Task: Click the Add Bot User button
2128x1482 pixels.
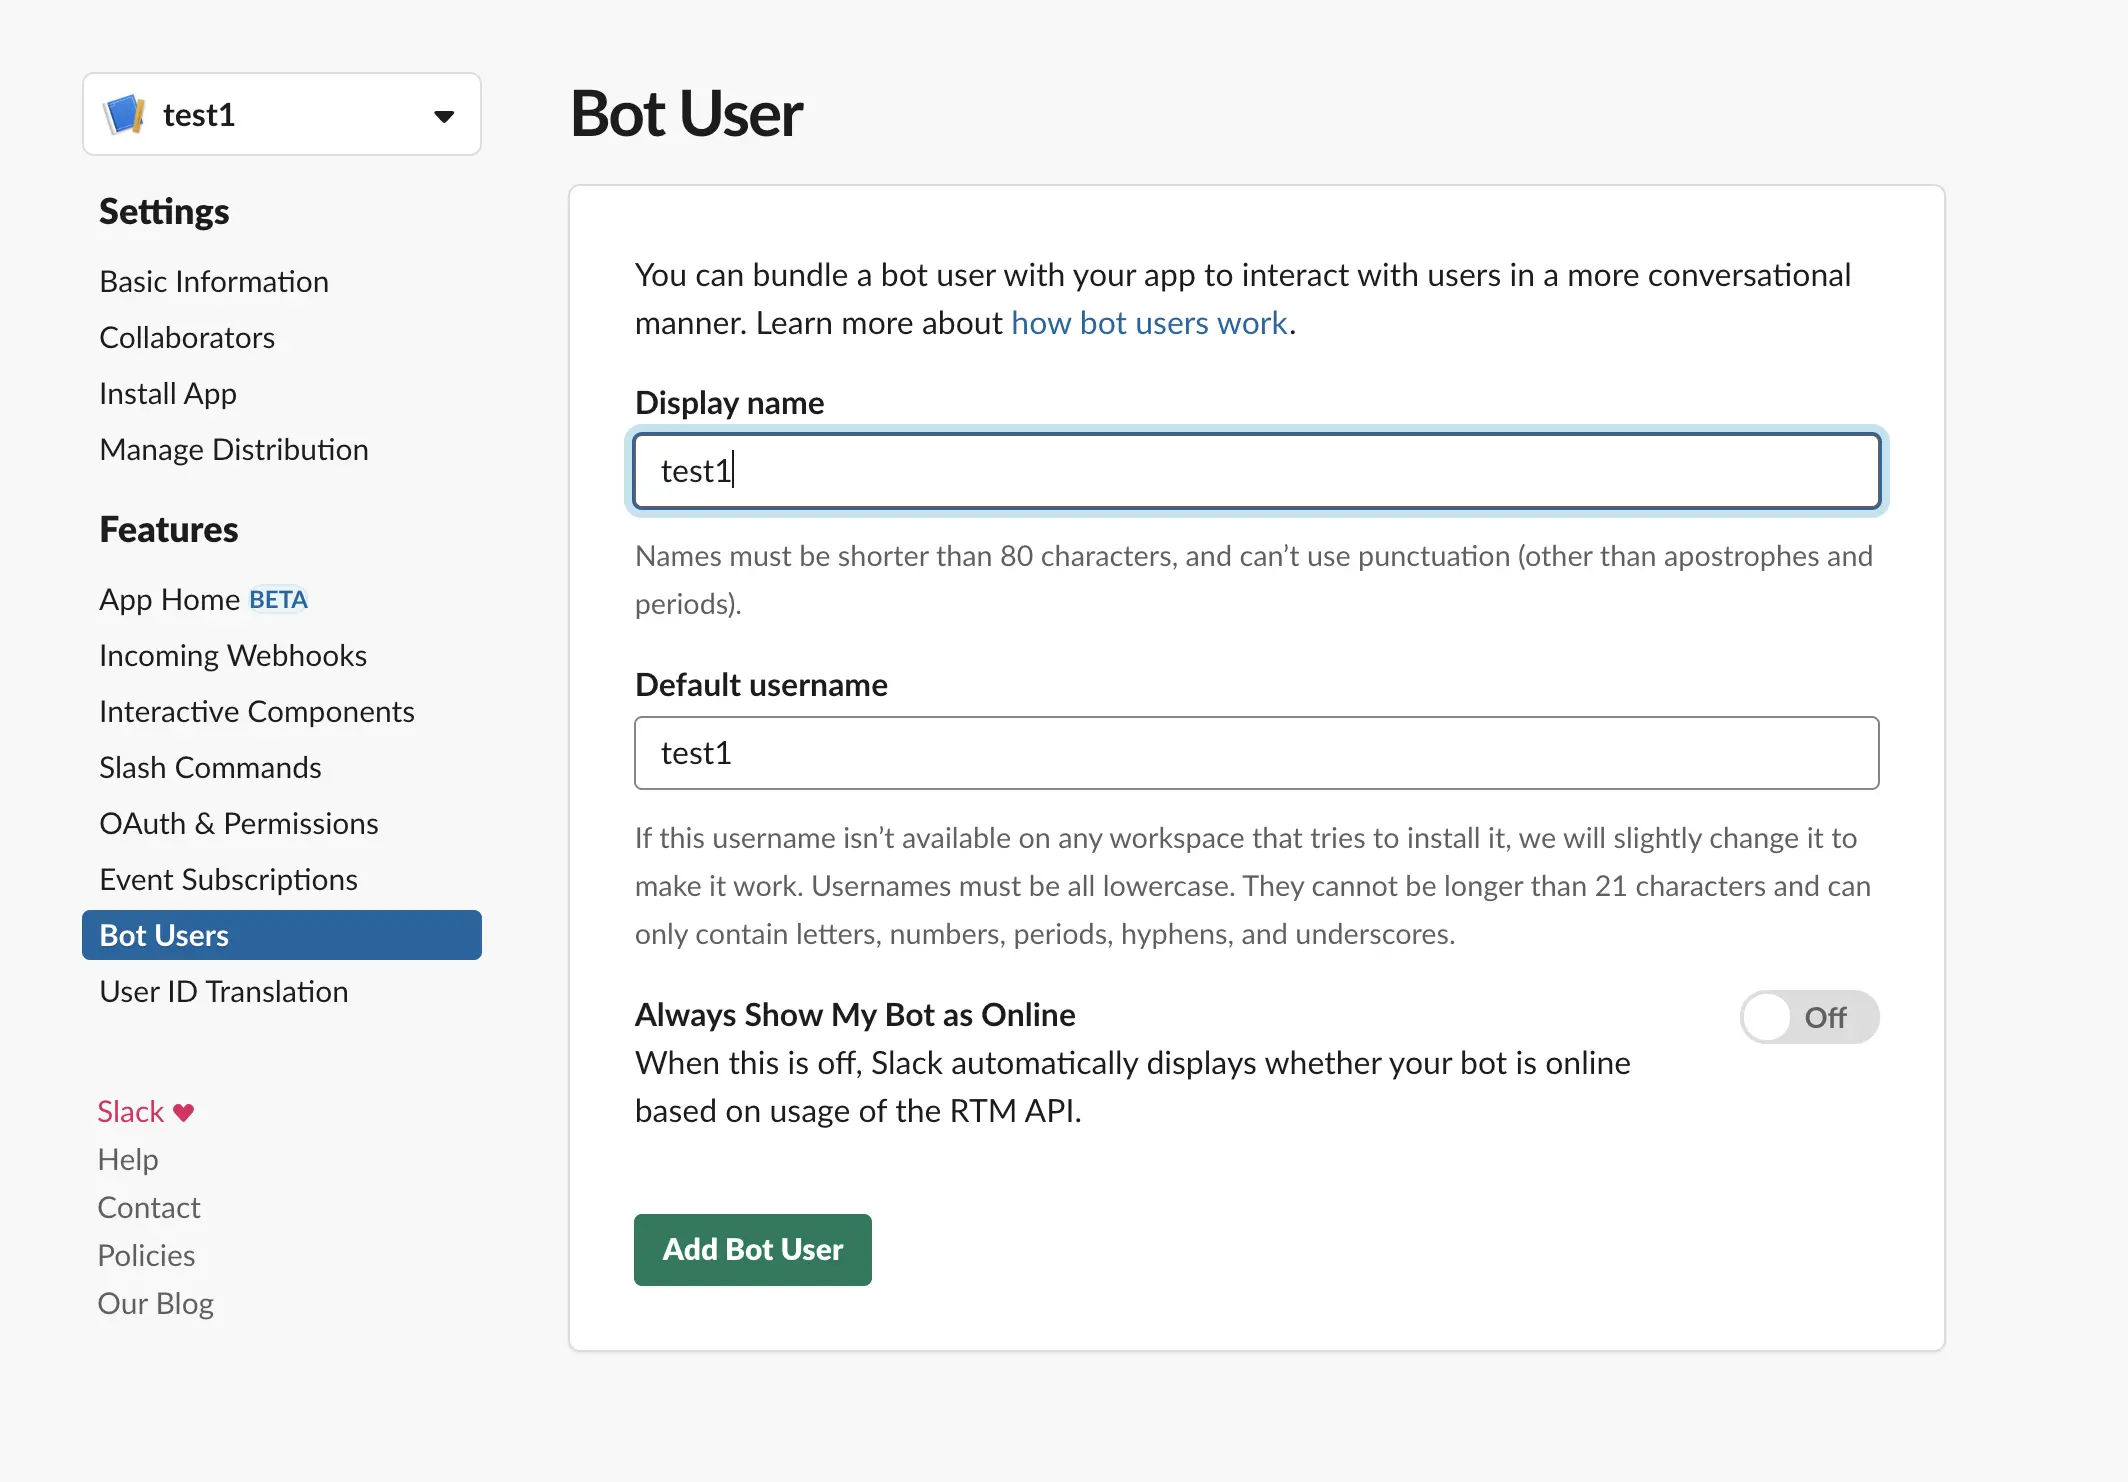Action: [752, 1249]
